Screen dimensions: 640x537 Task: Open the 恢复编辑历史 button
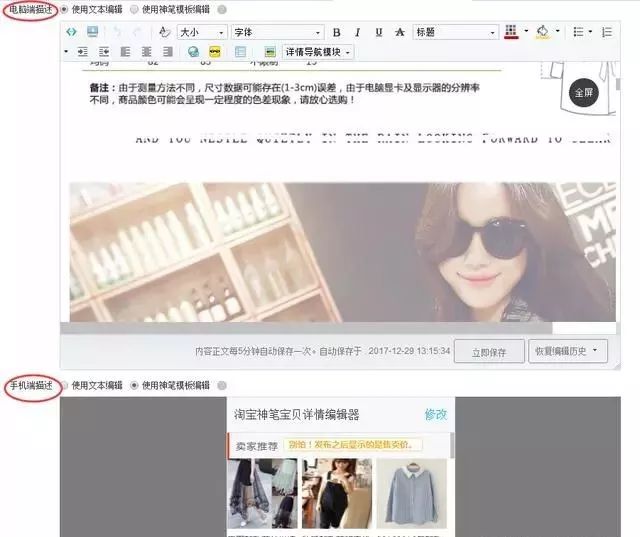(568, 351)
